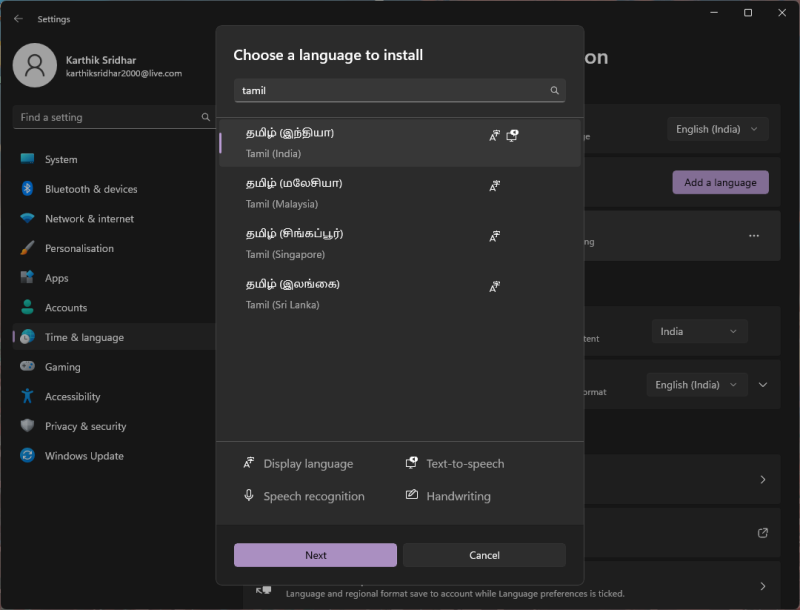This screenshot has height=610, width=800.
Task: Select the Windows Update sidebar icon
Action: click(30, 455)
